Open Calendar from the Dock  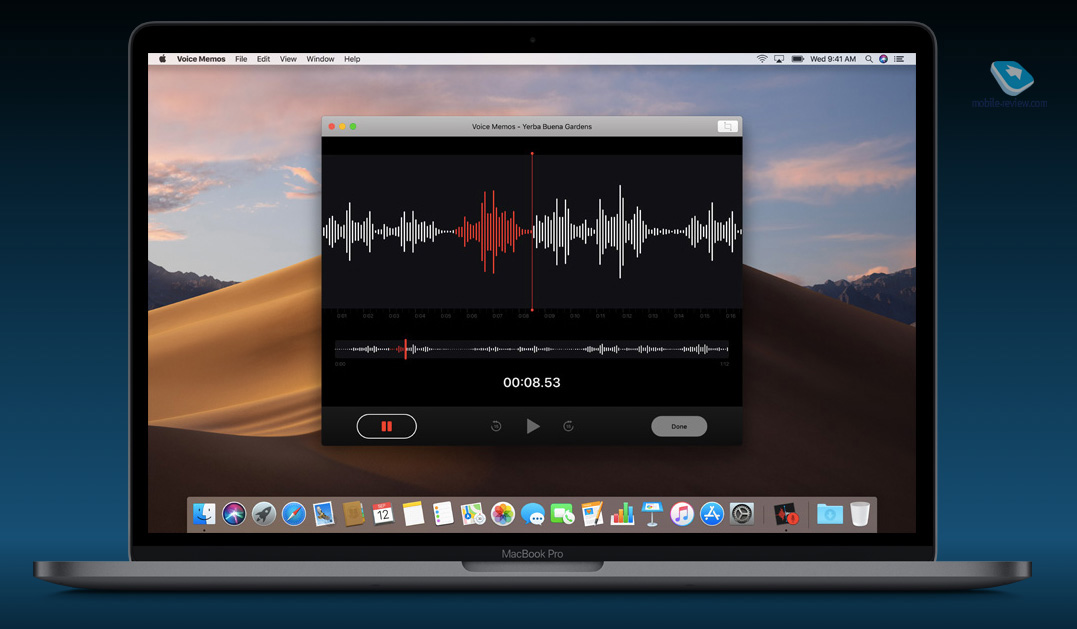(383, 514)
